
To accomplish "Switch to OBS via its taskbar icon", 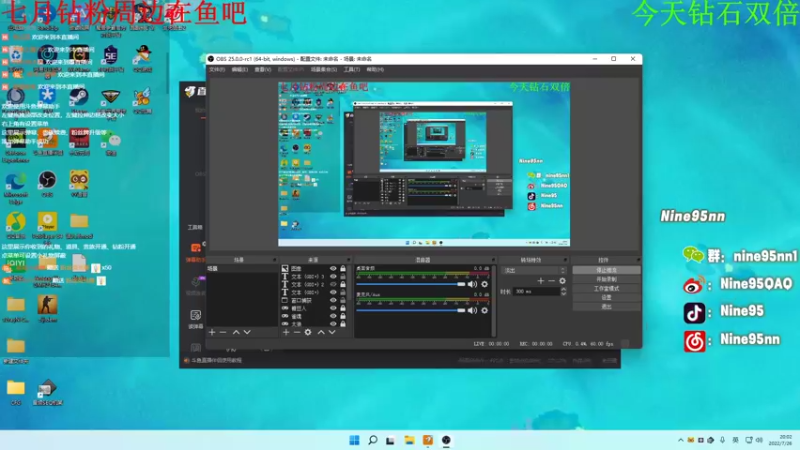I will tap(446, 440).
